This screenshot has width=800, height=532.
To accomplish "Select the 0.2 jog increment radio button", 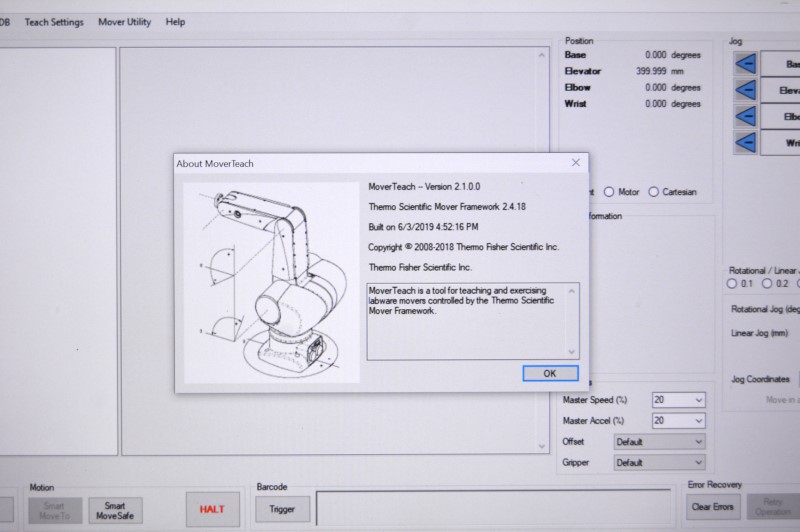I will pos(767,284).
